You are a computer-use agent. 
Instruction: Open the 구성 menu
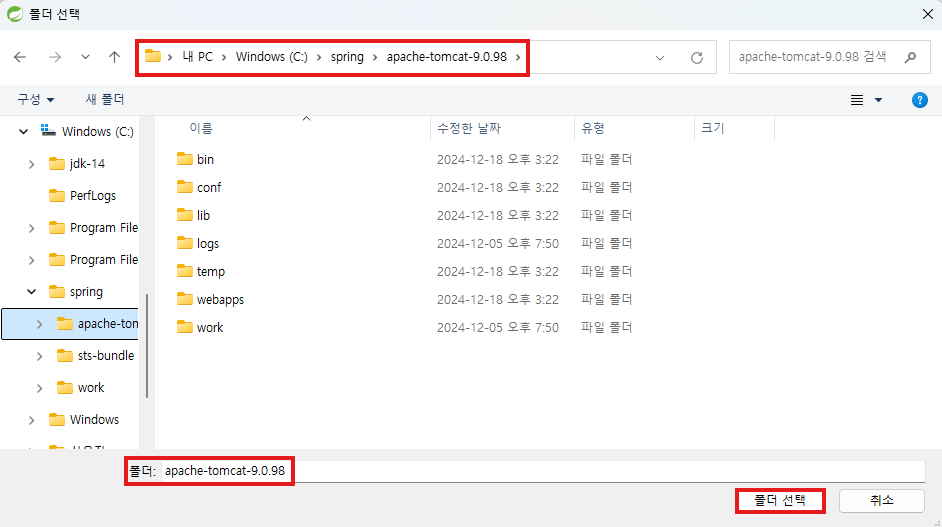(x=35, y=99)
